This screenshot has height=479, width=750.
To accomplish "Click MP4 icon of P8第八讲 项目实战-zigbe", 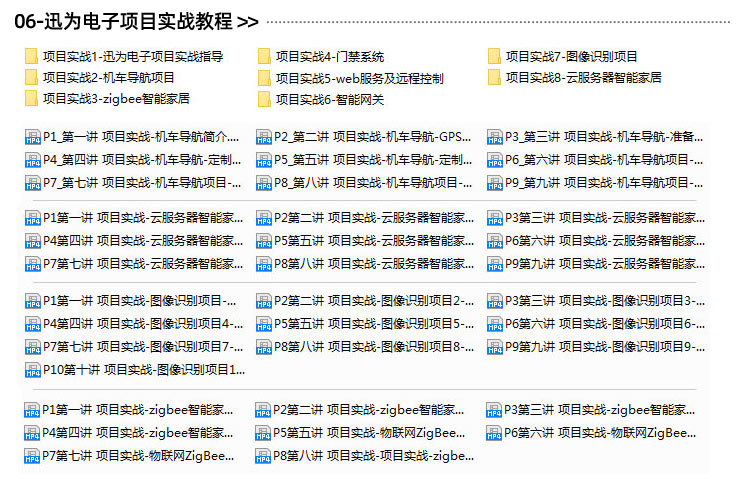I will [263, 456].
